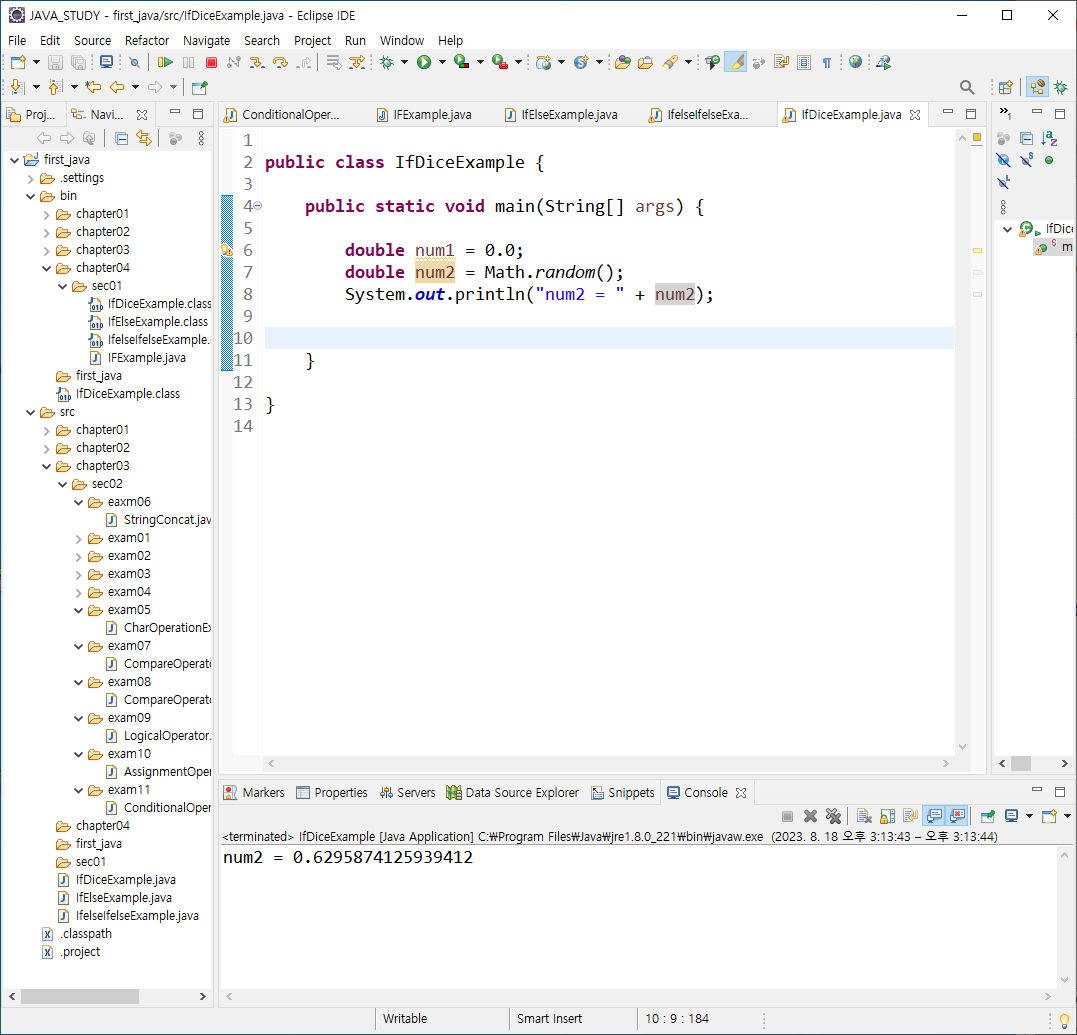Click Collapse All in Navigator toolbar
This screenshot has height=1035, width=1077.
click(x=122, y=139)
